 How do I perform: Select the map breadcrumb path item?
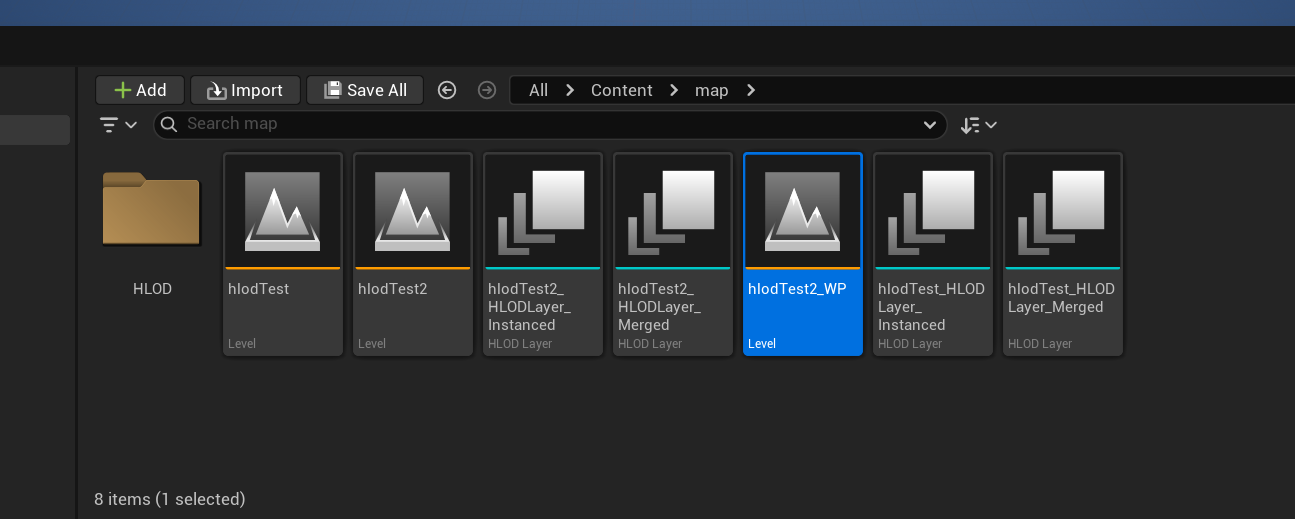(x=712, y=90)
